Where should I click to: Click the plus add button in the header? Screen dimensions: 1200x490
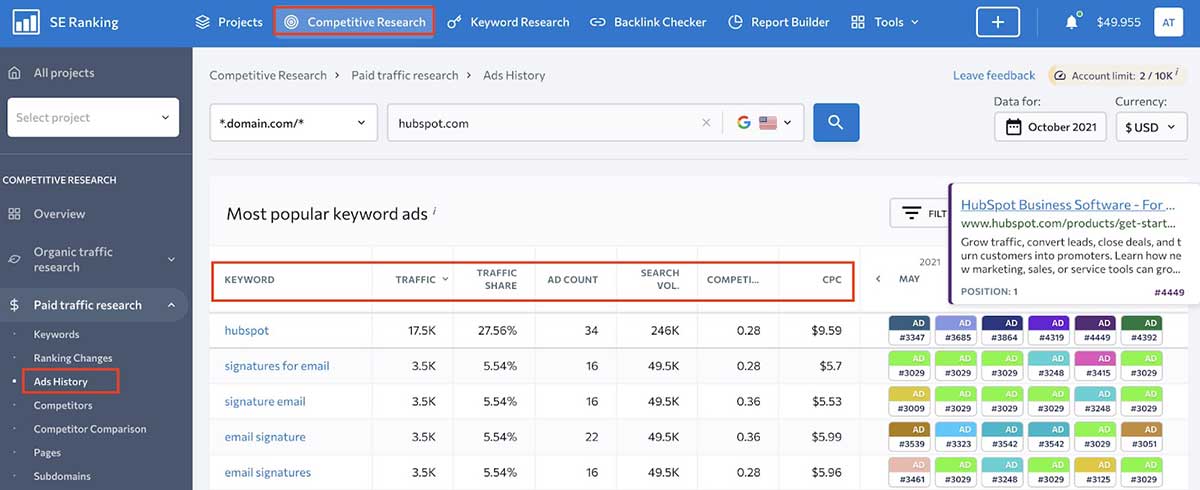click(997, 21)
